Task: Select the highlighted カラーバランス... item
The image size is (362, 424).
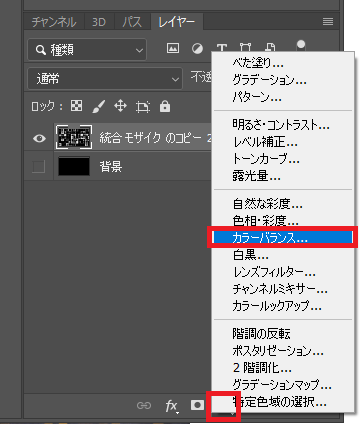Action: click(x=283, y=237)
